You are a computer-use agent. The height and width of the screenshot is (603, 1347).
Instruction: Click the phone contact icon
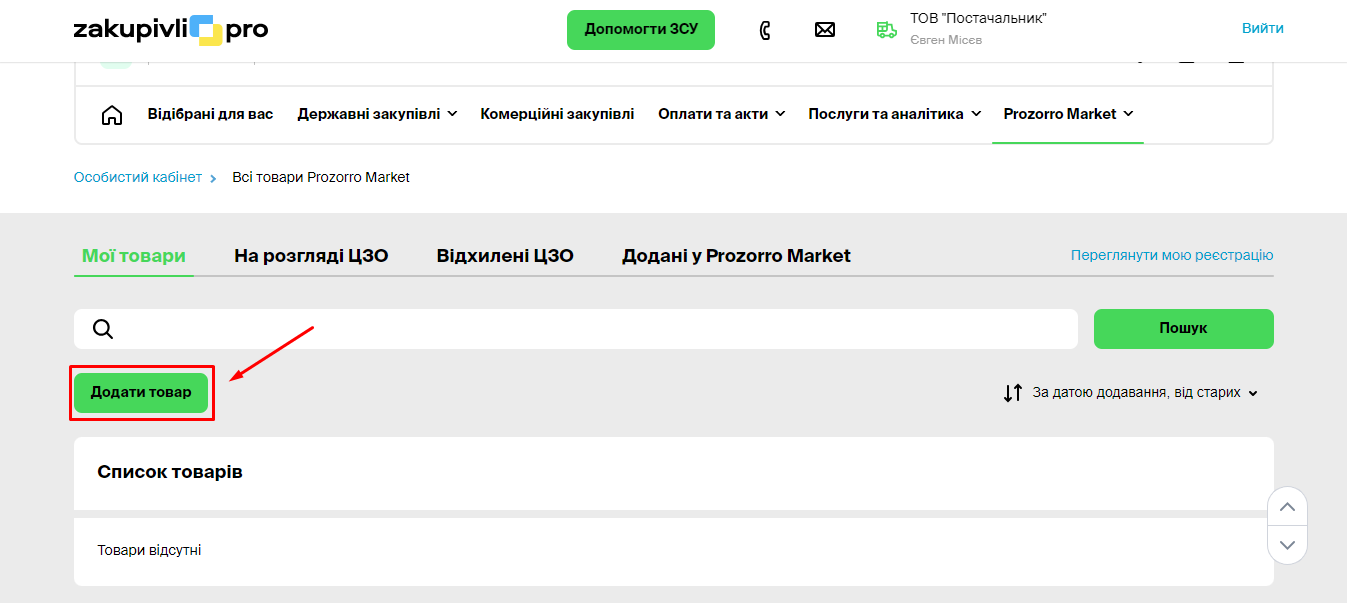[x=765, y=30]
